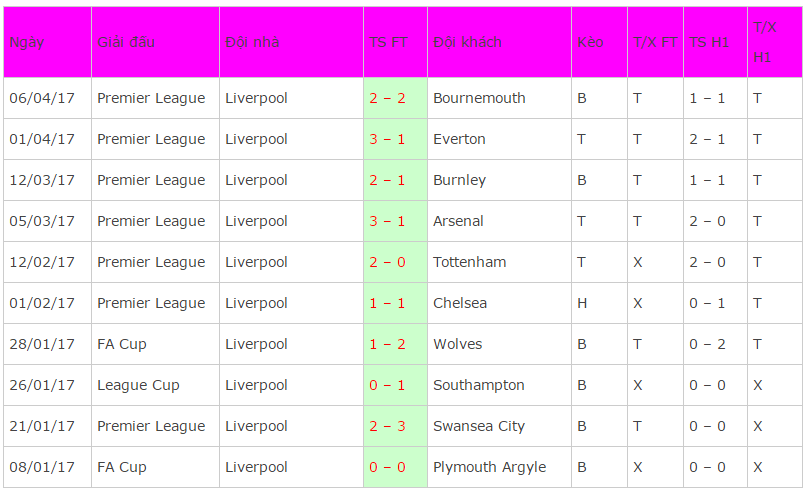Select the Giải đấu column header
Image resolution: width=808 pixels, height=491 pixels.
(x=156, y=42)
